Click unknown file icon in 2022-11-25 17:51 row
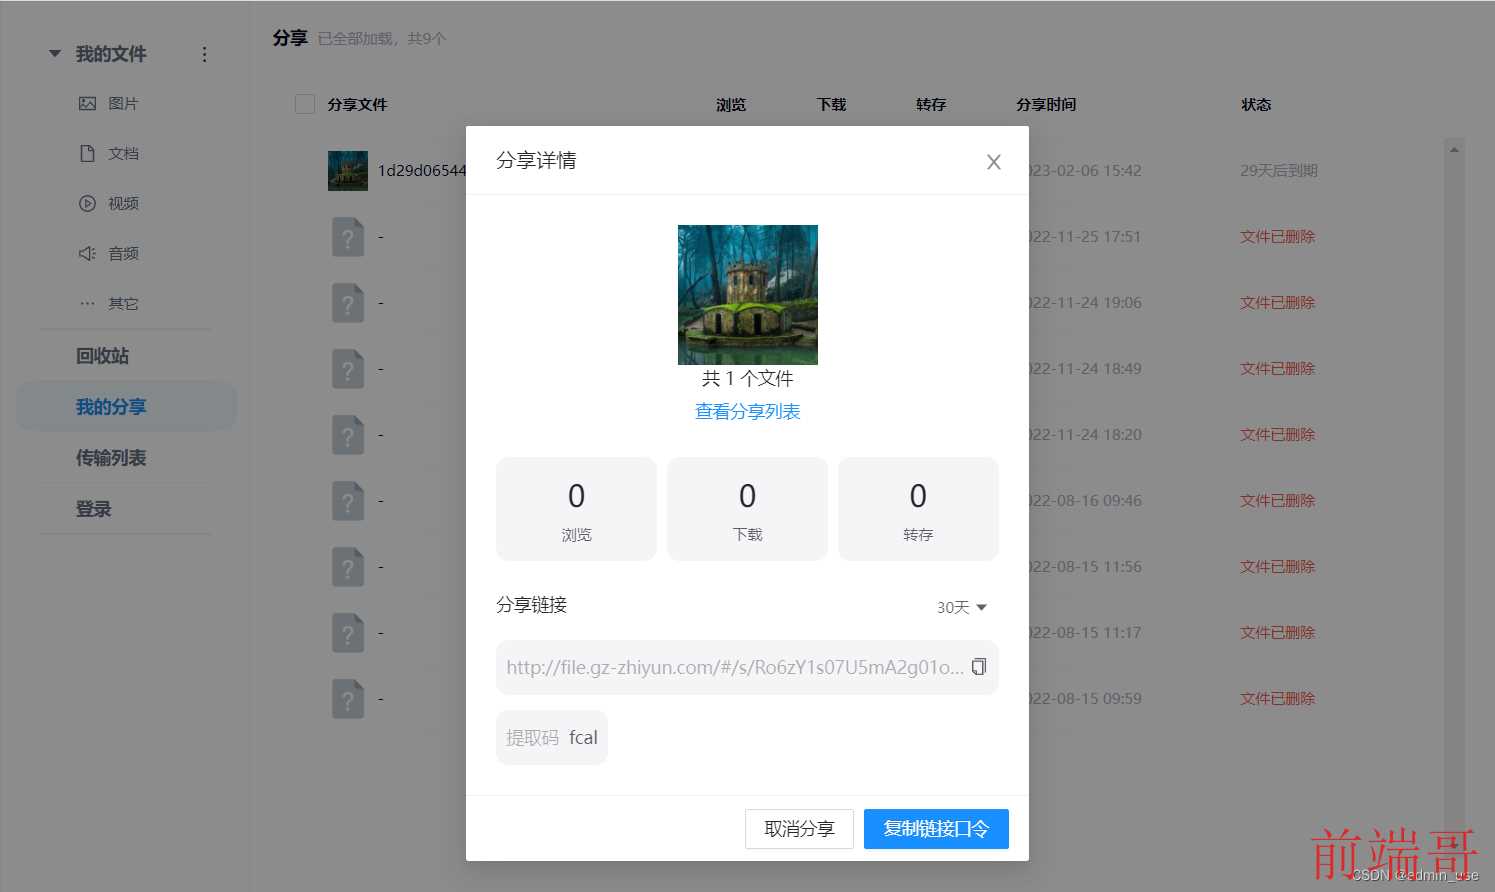Viewport: 1495px width, 892px height. coord(348,237)
